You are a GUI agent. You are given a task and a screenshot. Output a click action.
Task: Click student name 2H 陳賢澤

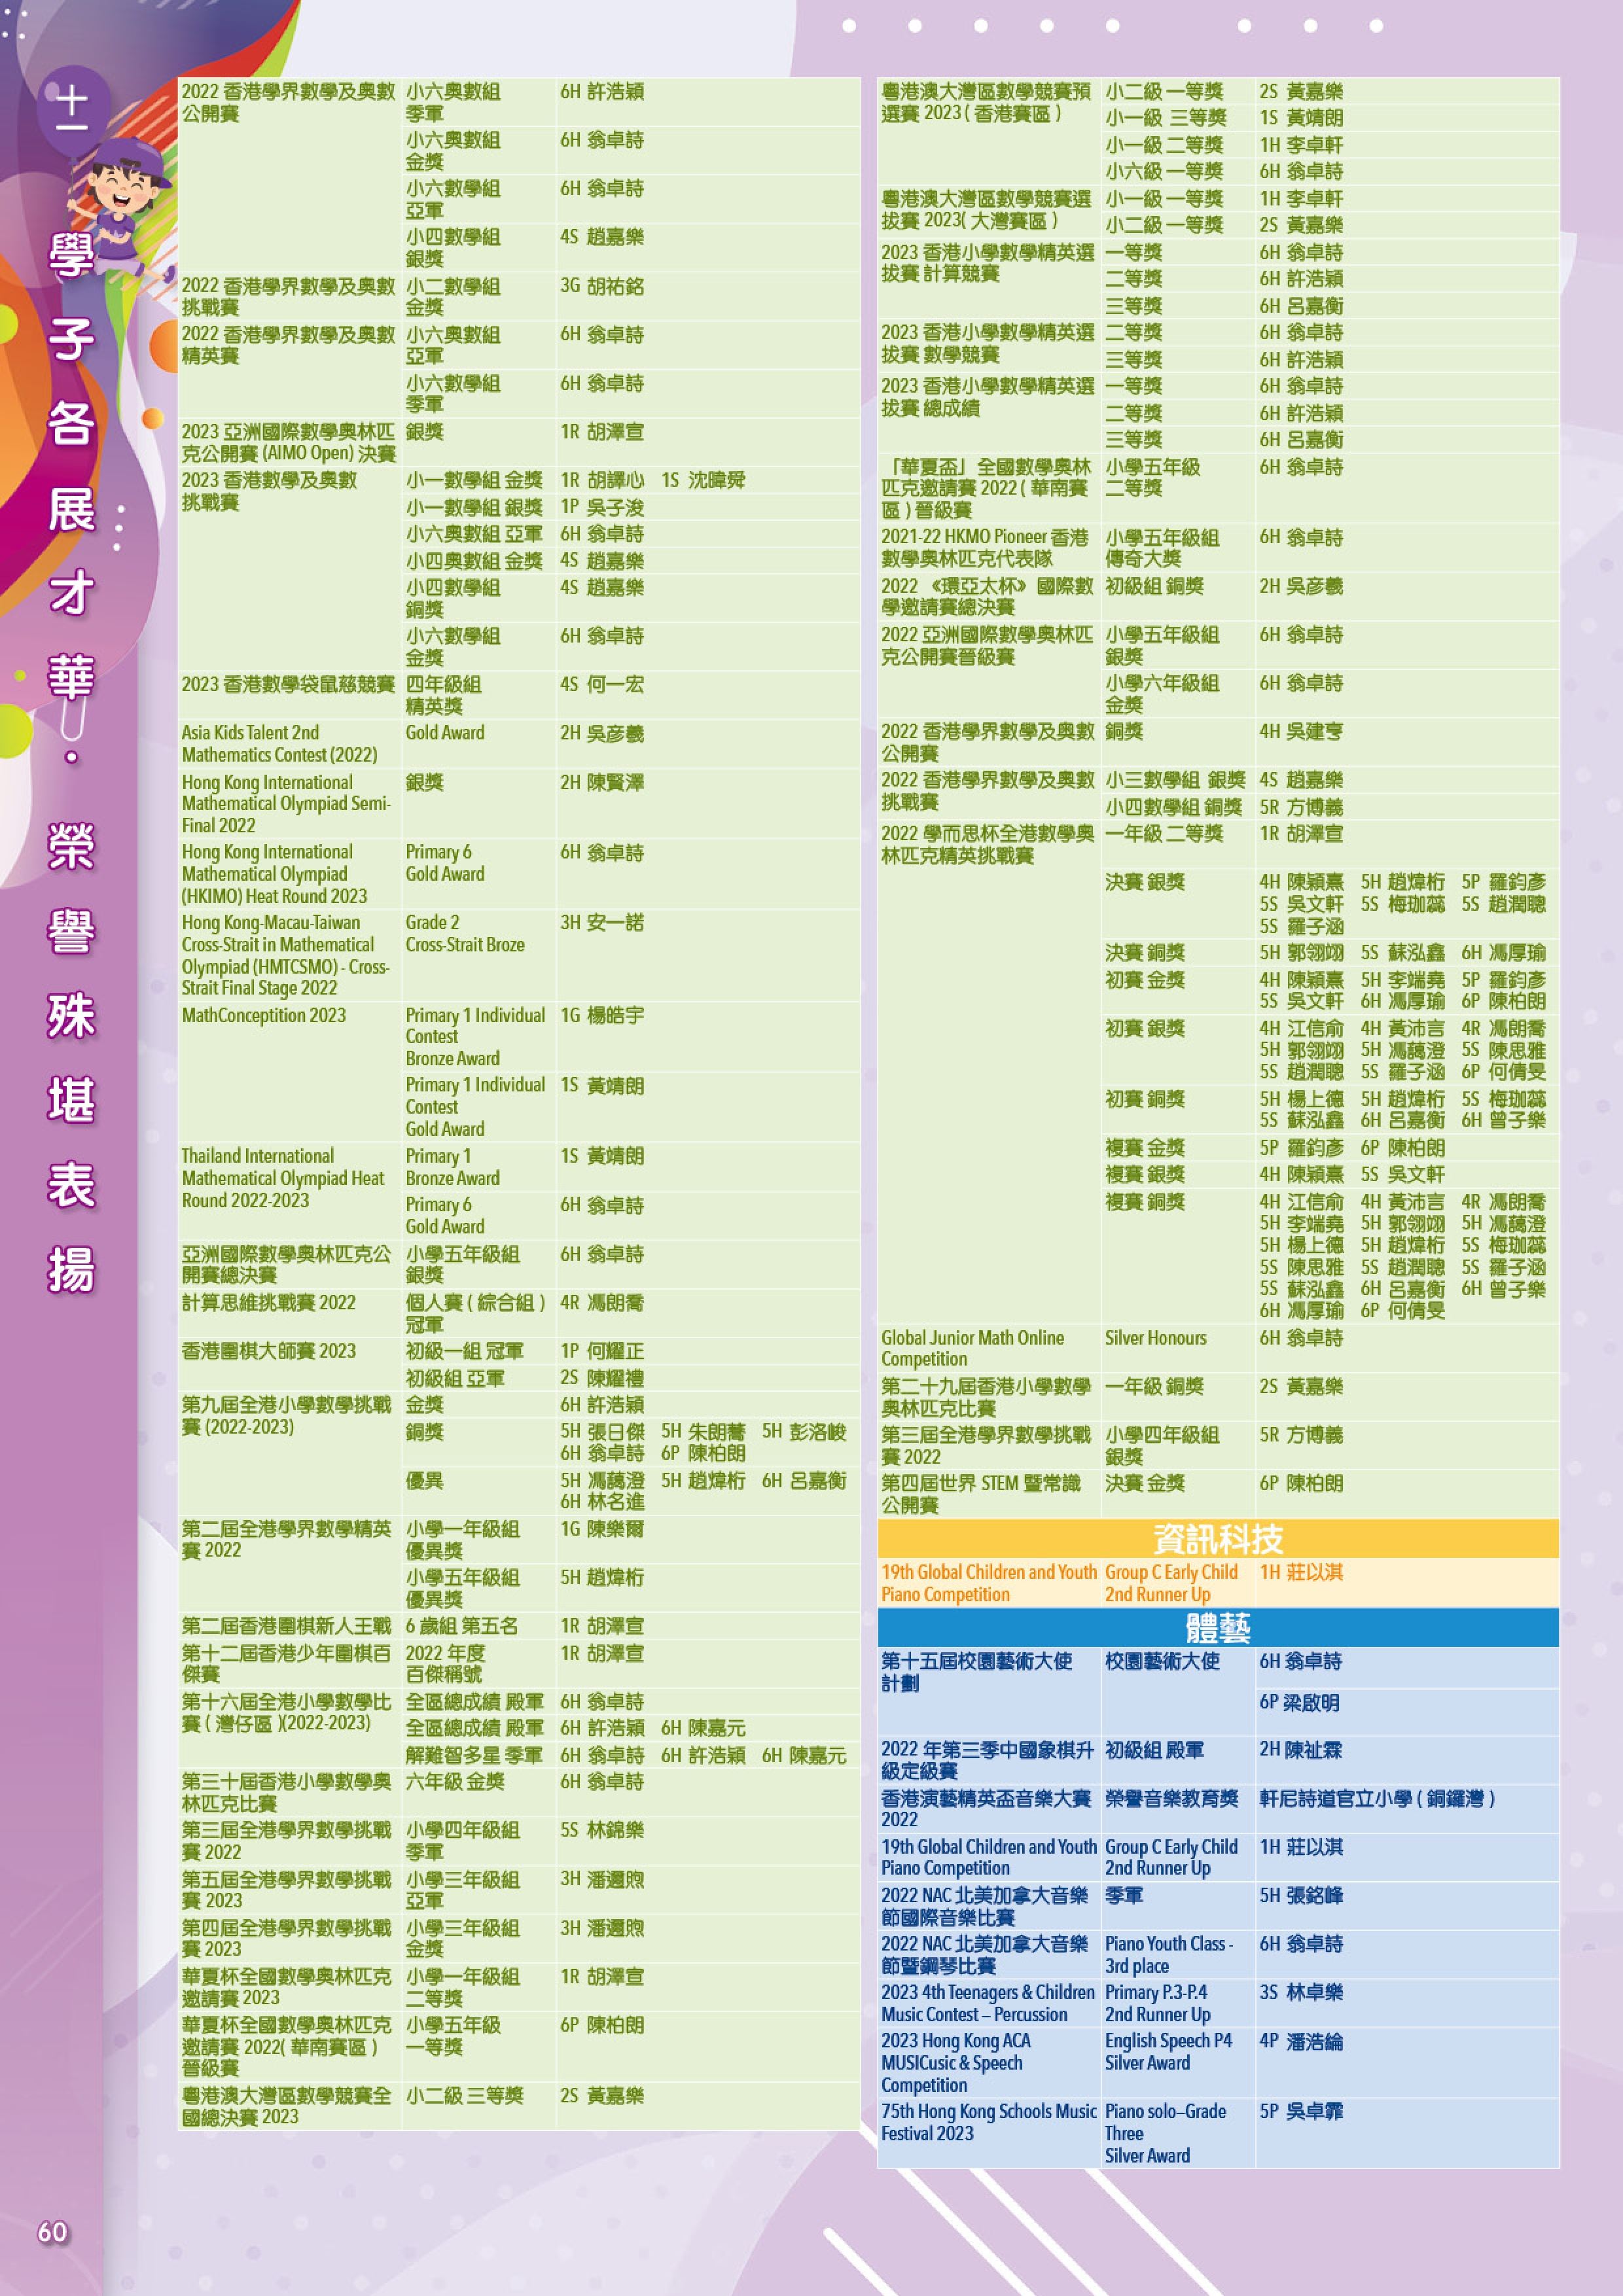coord(601,783)
